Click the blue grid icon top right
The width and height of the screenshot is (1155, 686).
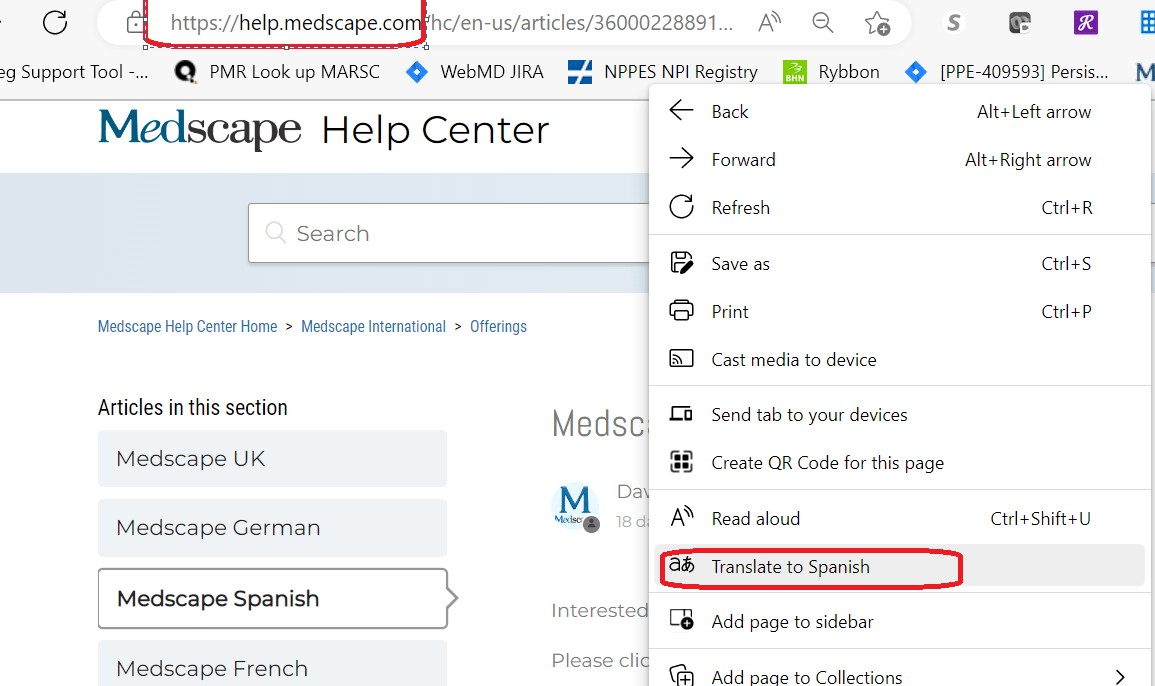click(x=1146, y=20)
